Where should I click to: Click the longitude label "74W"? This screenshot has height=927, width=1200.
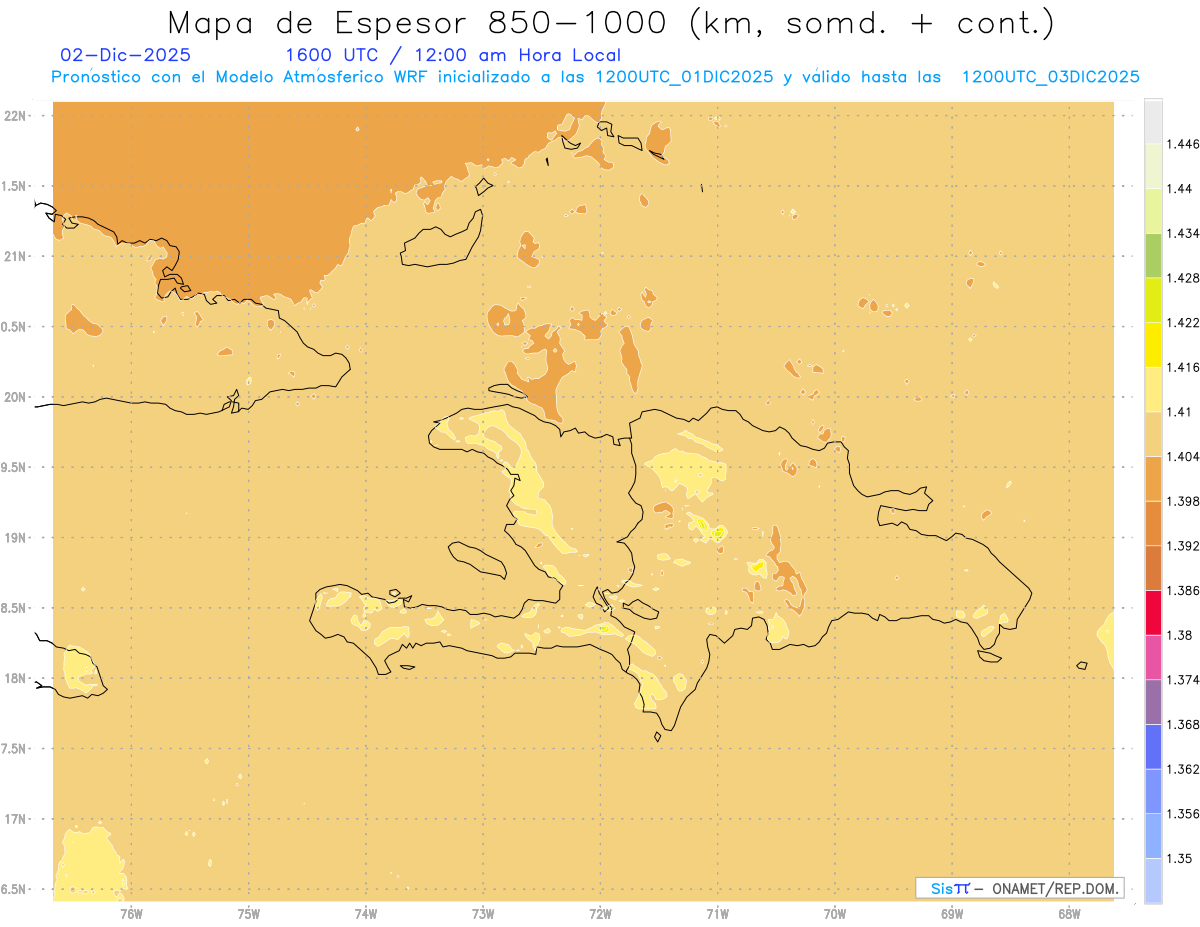click(366, 913)
